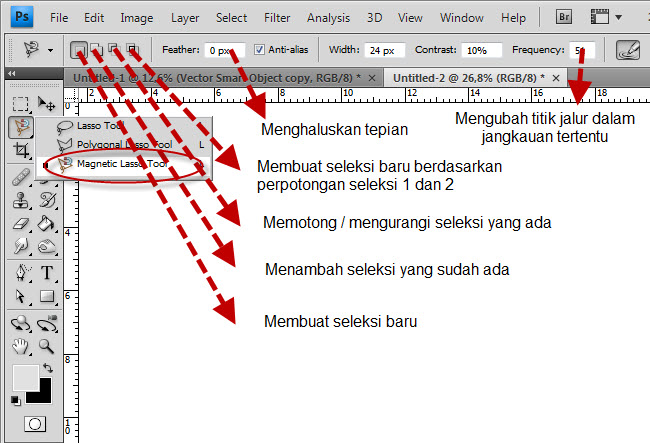Viewport: 650px width, 443px height.
Task: Select the Eraser tool
Action: pyautogui.click(x=21, y=224)
